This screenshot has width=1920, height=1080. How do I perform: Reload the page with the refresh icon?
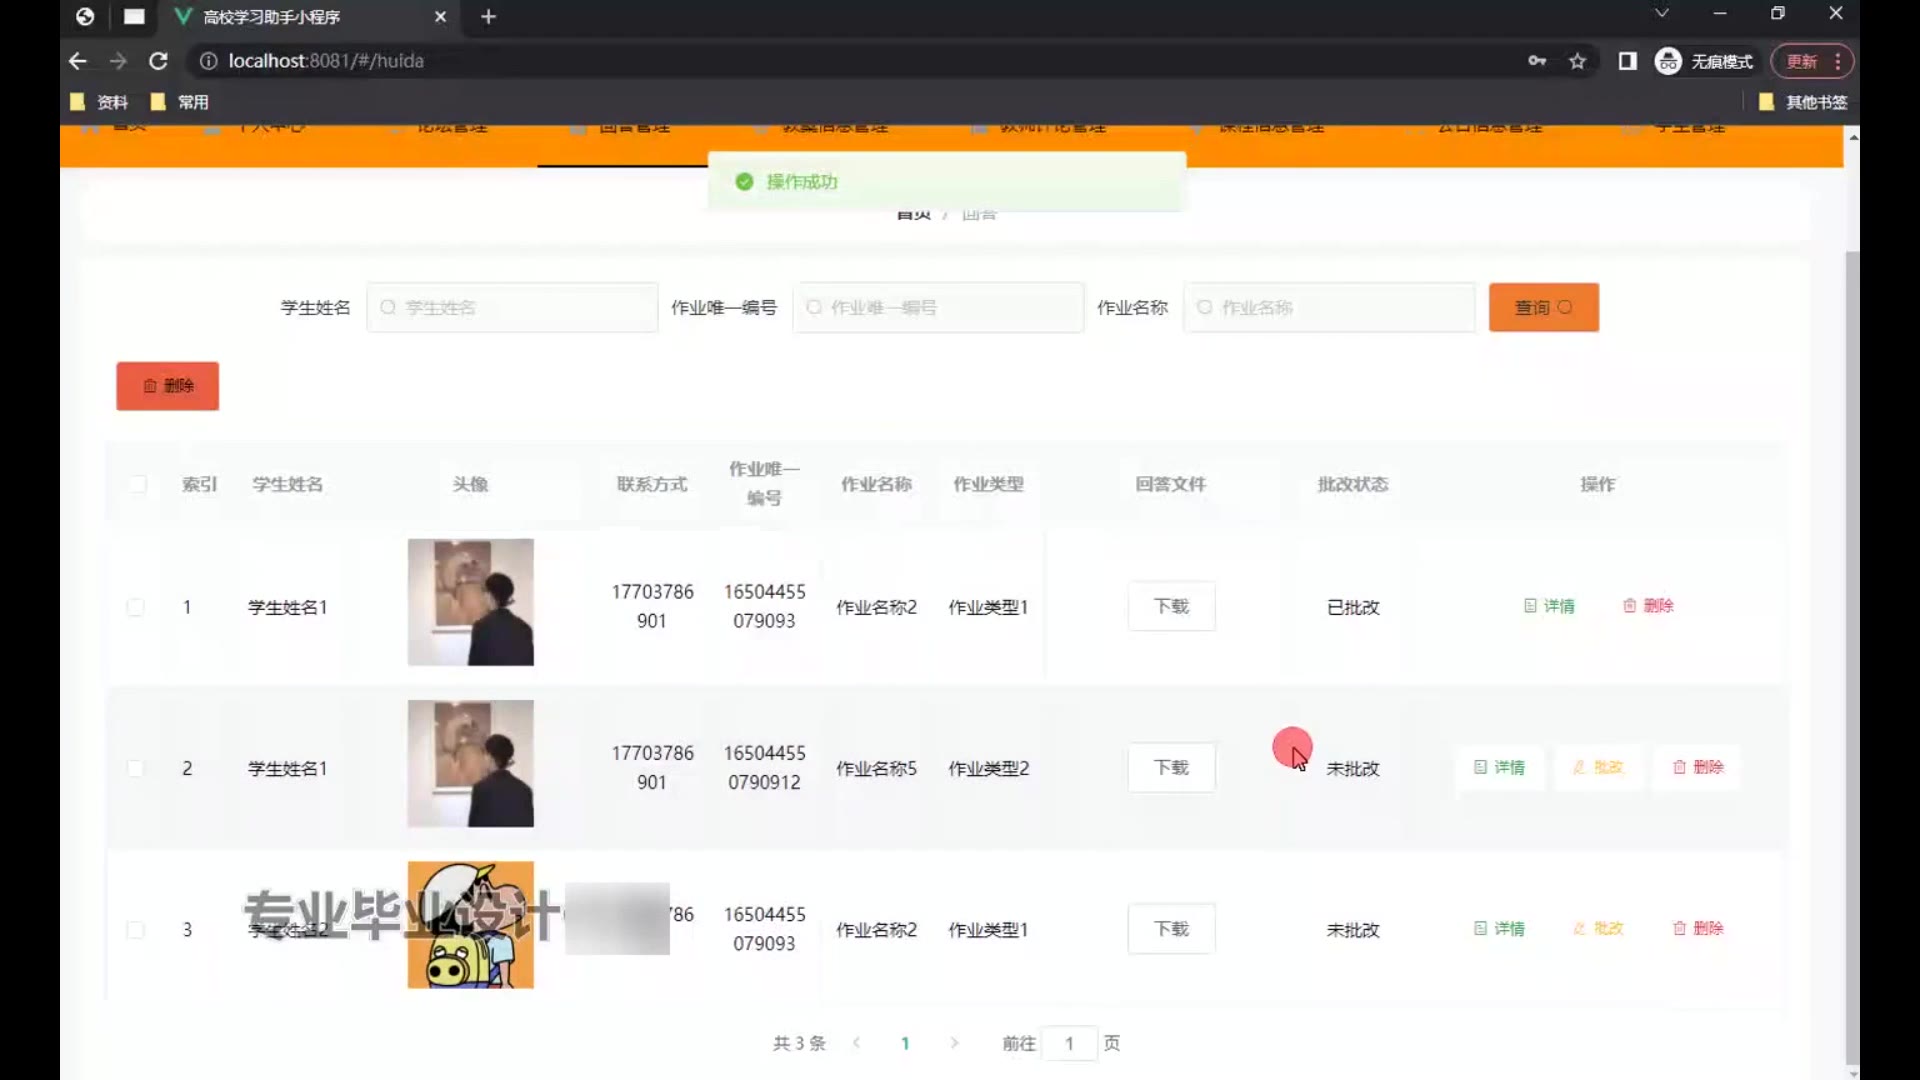click(158, 61)
